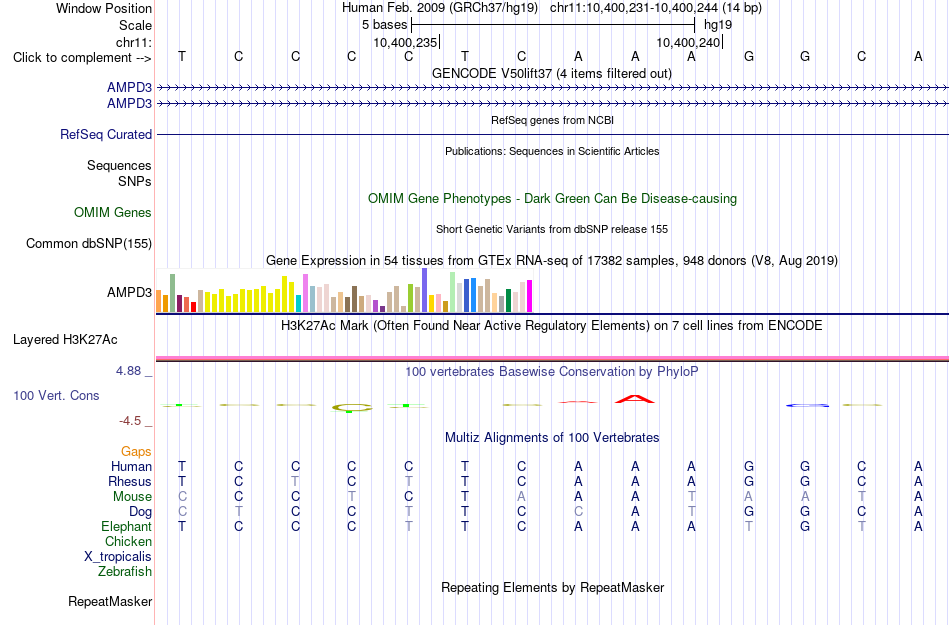950x625 pixels.
Task: Click the first AMPD3 transcript arrow line
Action: click(552, 88)
